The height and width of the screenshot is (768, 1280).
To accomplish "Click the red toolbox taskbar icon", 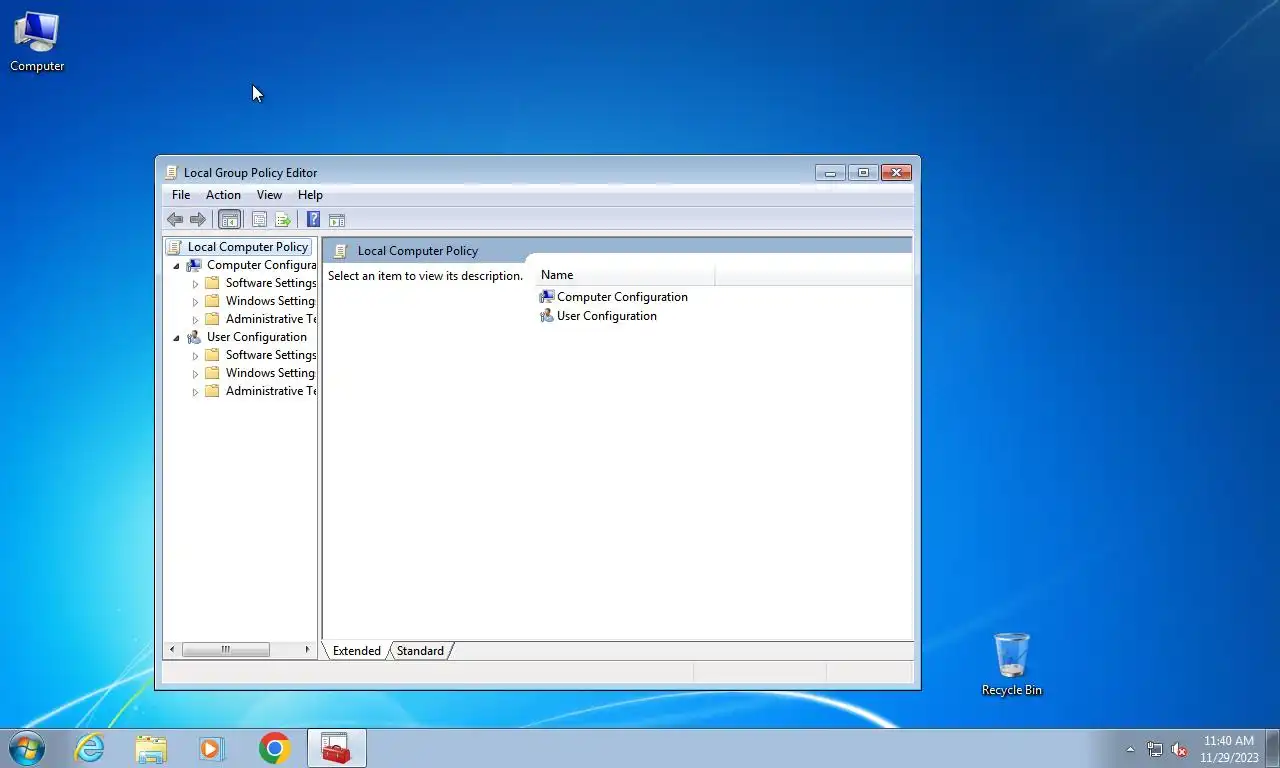I will point(336,748).
